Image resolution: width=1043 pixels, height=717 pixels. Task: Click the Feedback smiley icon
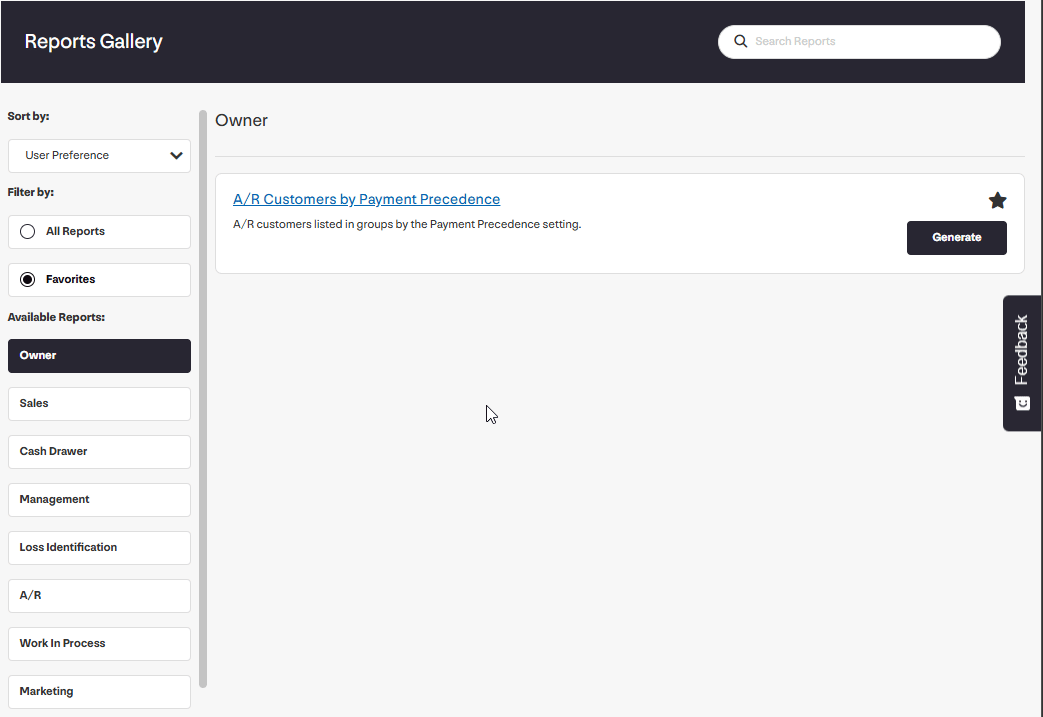(x=1022, y=403)
